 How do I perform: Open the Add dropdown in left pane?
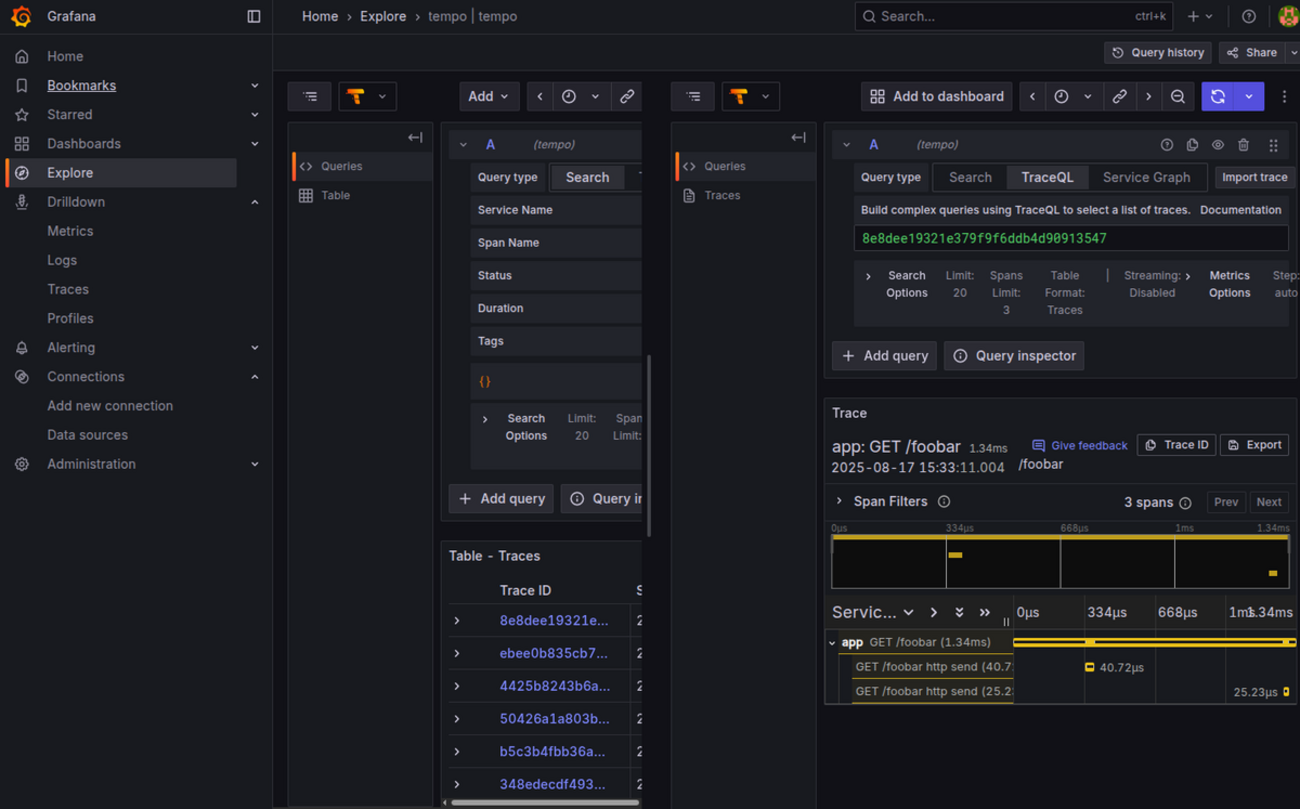coord(488,96)
